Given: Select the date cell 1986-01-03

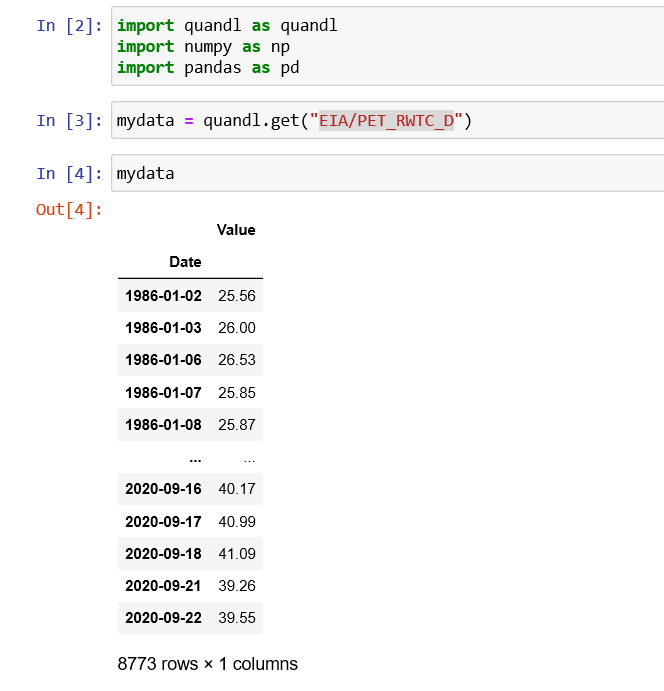Looking at the screenshot, I should coord(163,328).
